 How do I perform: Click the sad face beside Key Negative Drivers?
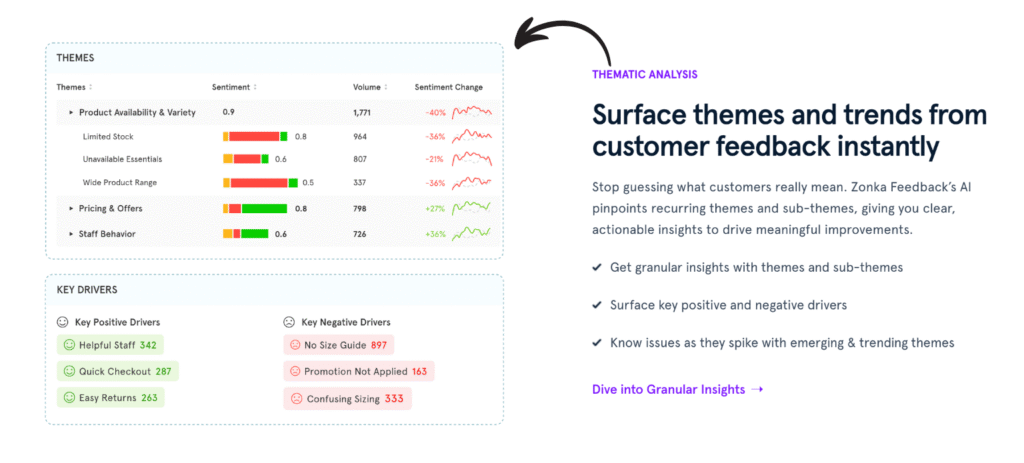pyautogui.click(x=289, y=322)
